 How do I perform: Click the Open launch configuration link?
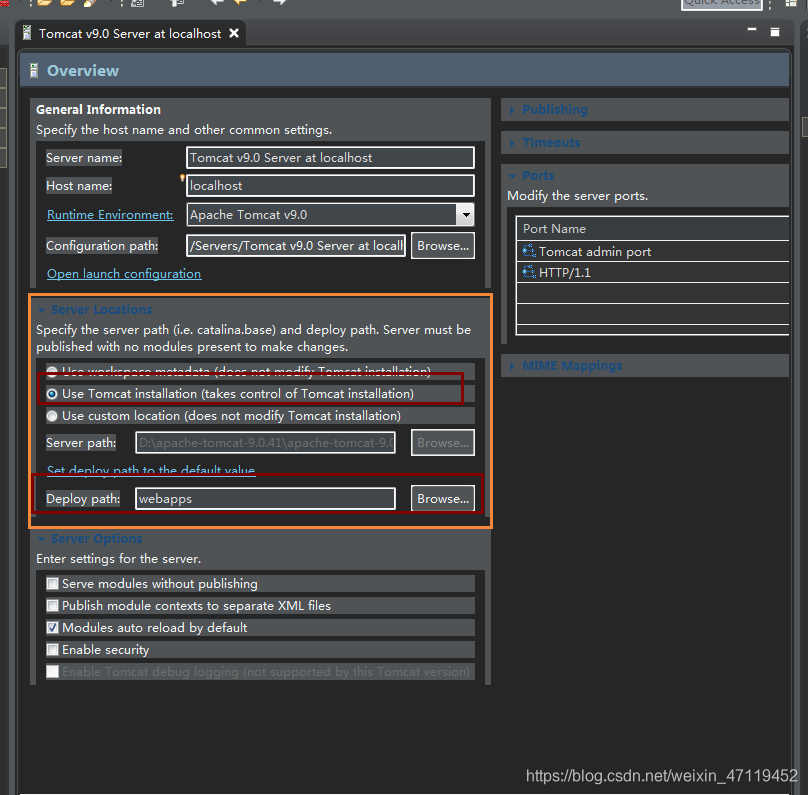(124, 274)
